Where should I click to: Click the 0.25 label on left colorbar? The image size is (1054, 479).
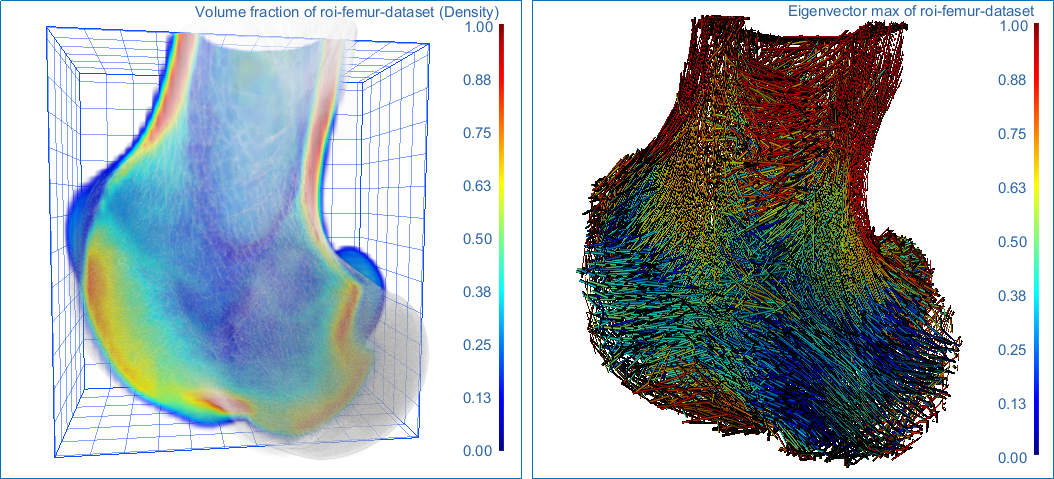pos(476,345)
